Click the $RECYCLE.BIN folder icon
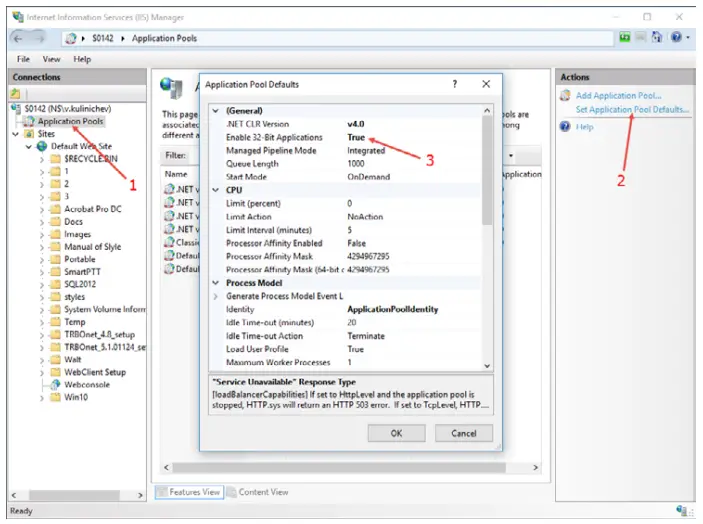This screenshot has height=524, width=703. [x=55, y=159]
